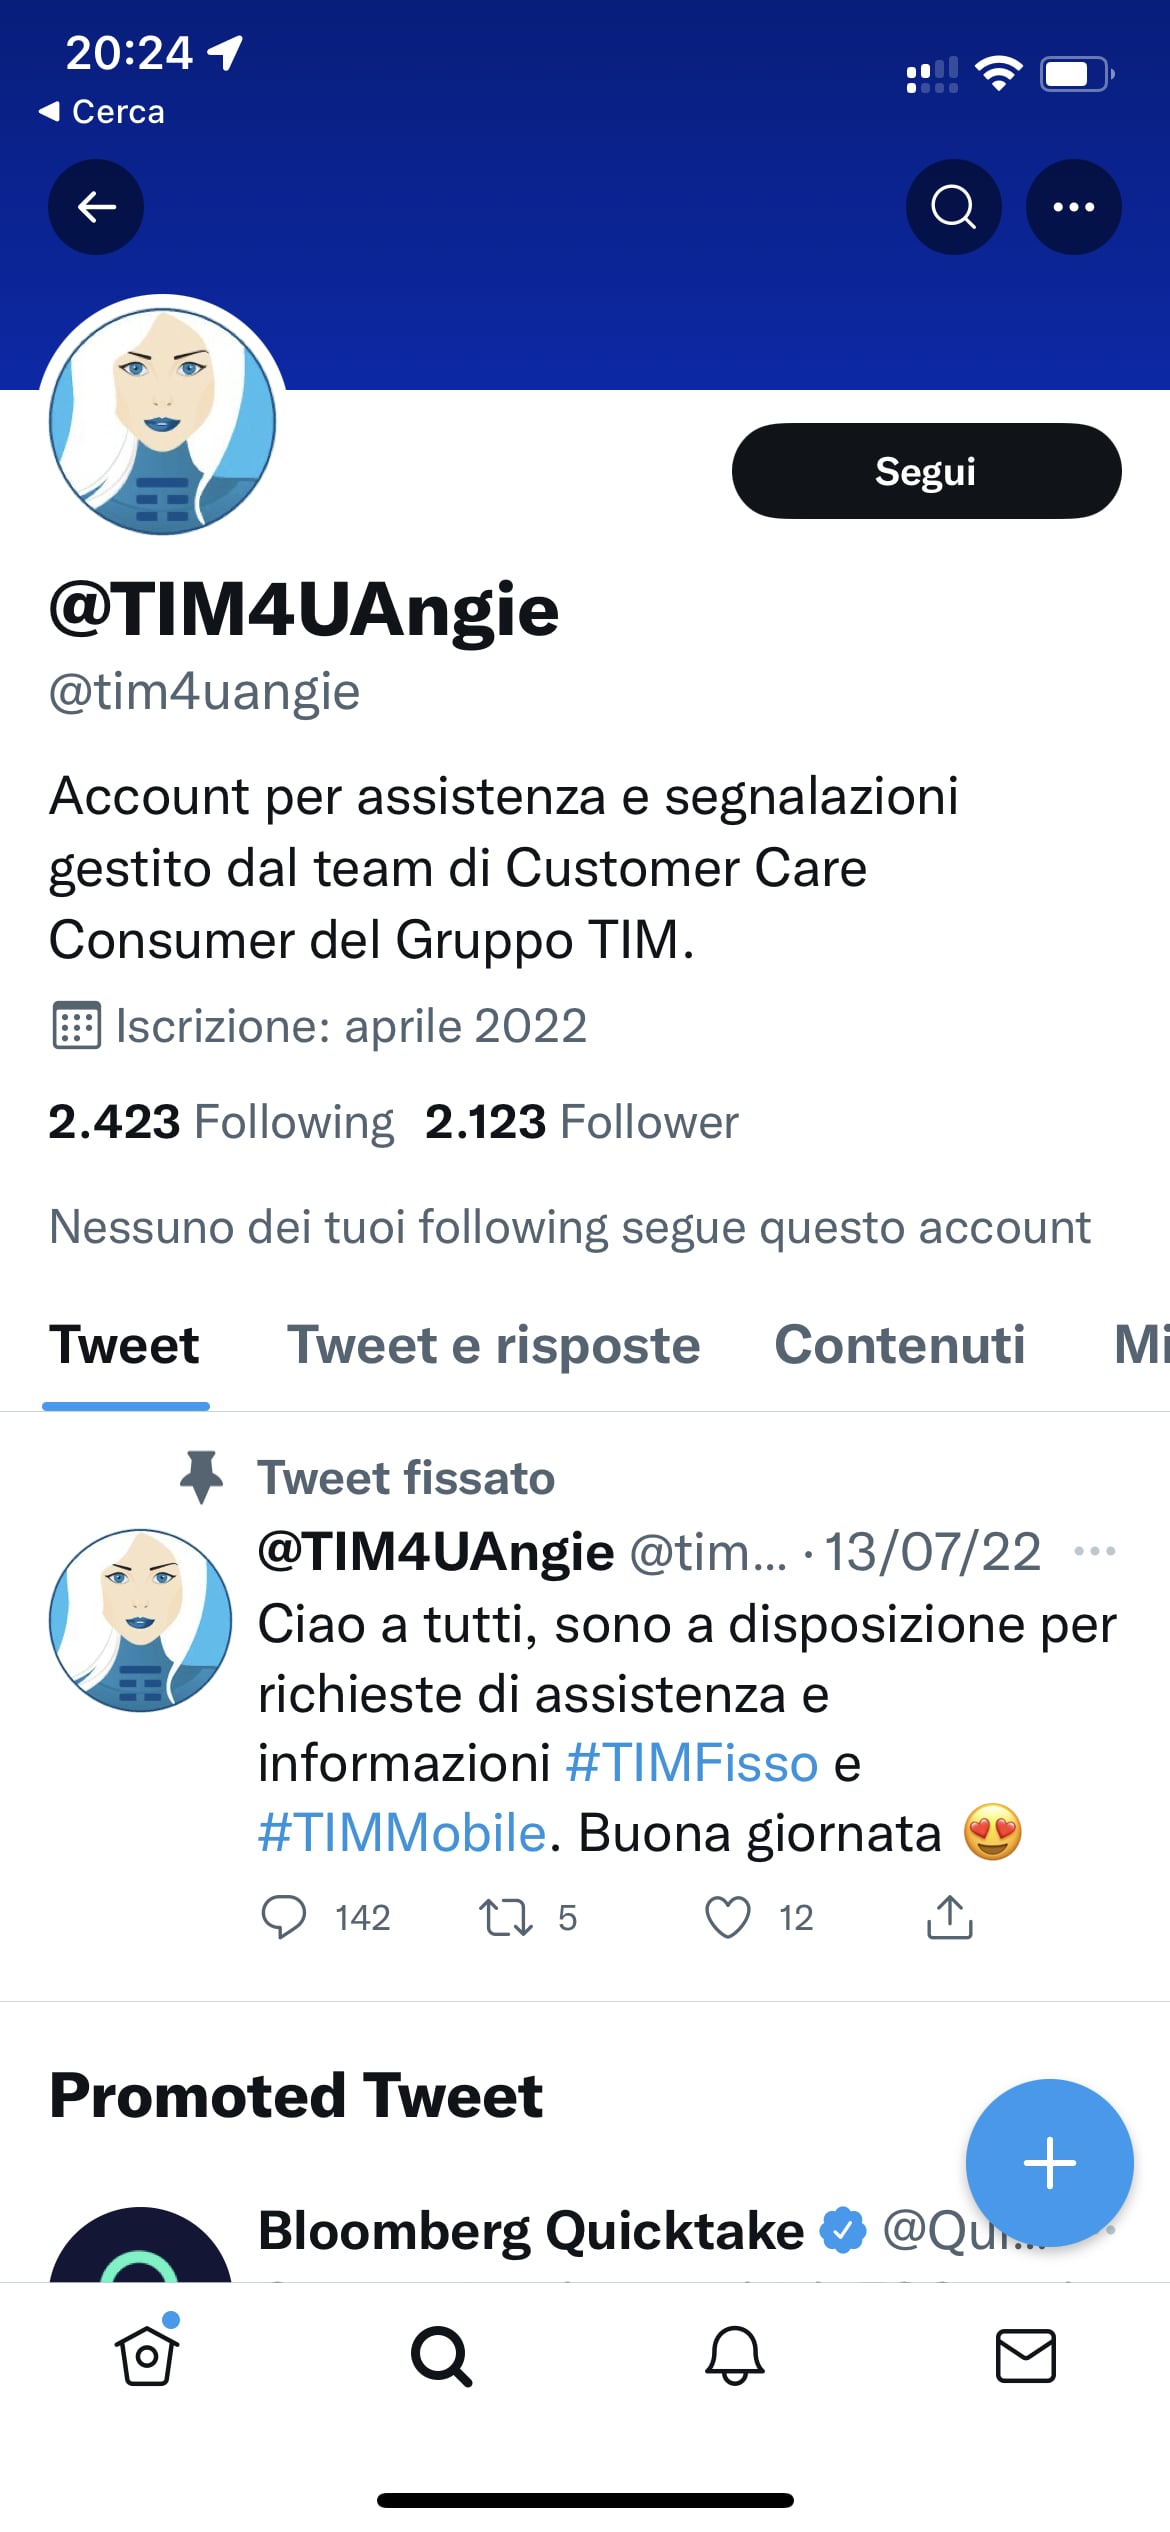1170x2532 pixels.
Task: Open the #TIMFisso hashtag link
Action: [x=692, y=1763]
